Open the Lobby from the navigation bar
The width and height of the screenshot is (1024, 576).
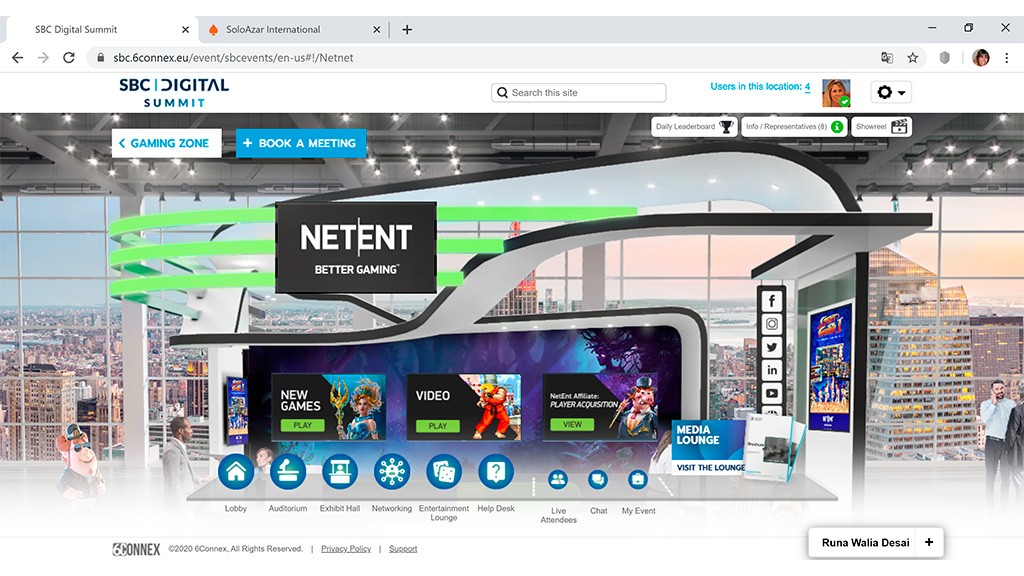(x=236, y=471)
